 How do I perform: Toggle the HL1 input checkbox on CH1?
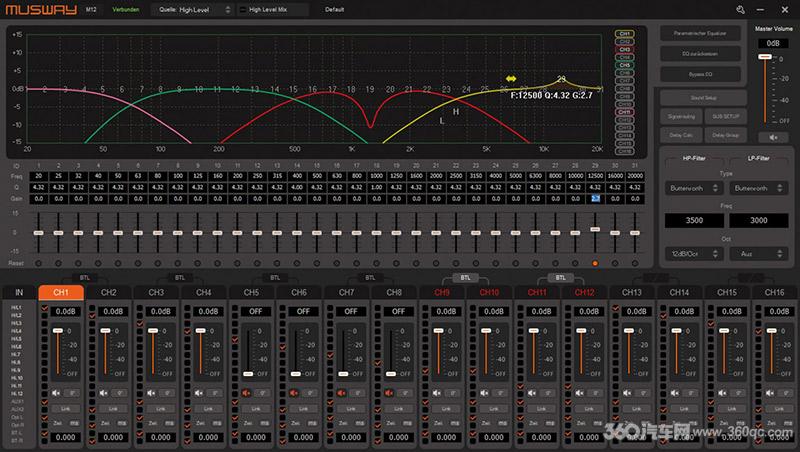pyautogui.click(x=44, y=308)
